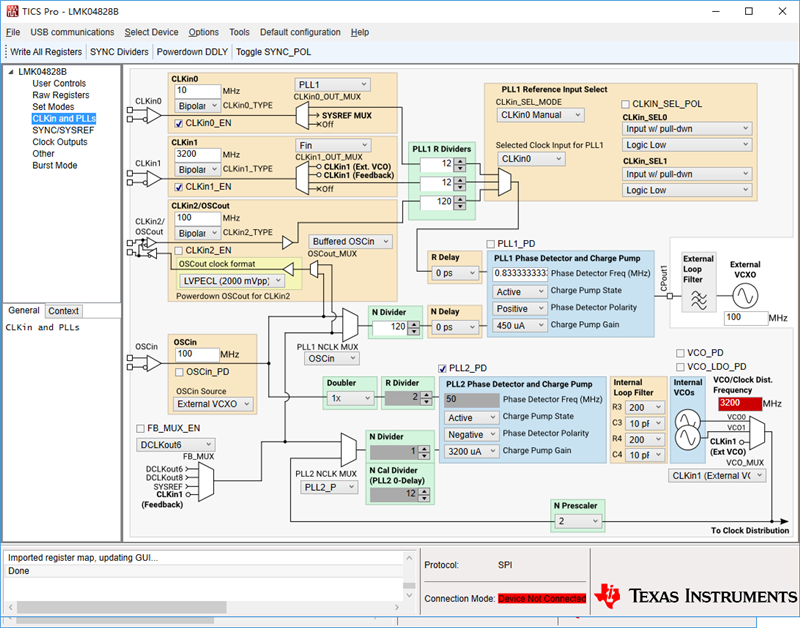Select Clock Outputs in the tree
This screenshot has height=628, width=800.
click(60, 142)
